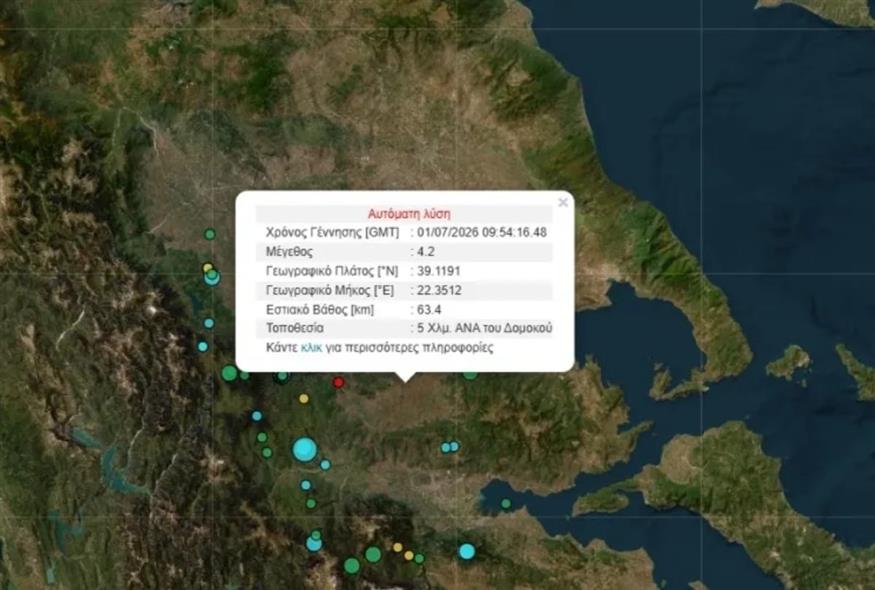Open the 'κλικ' link for more information
Image resolution: width=875 pixels, height=590 pixels.
pyautogui.click(x=311, y=348)
